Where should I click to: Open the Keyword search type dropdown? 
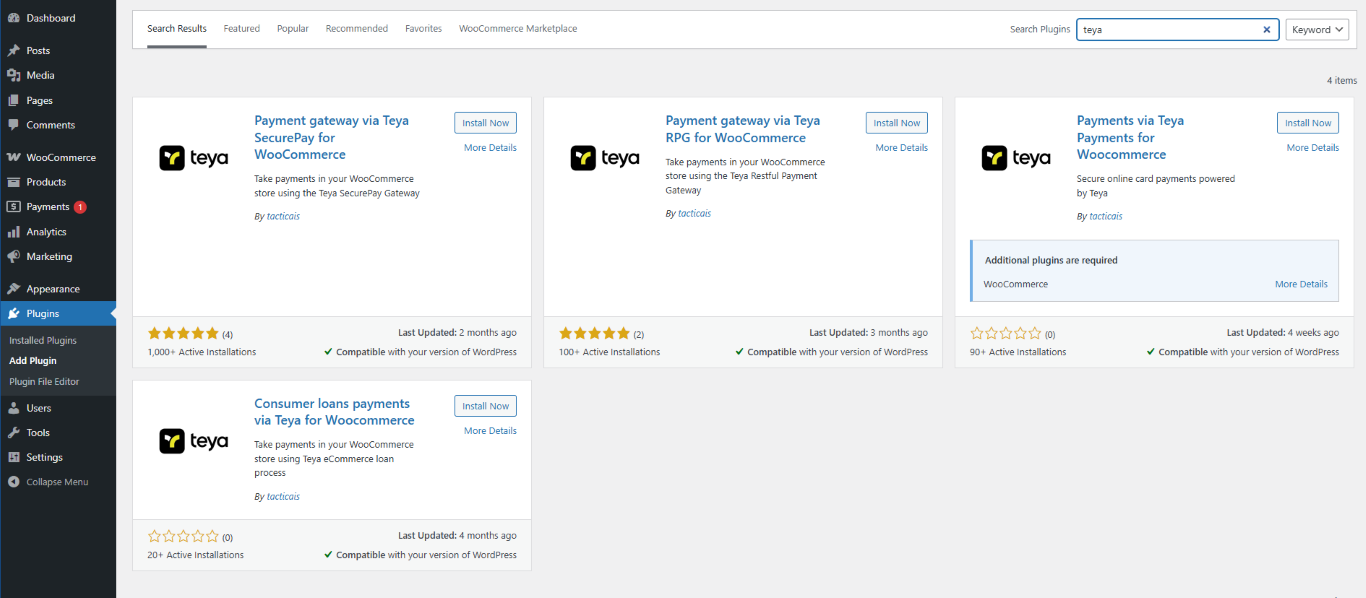[1317, 30]
